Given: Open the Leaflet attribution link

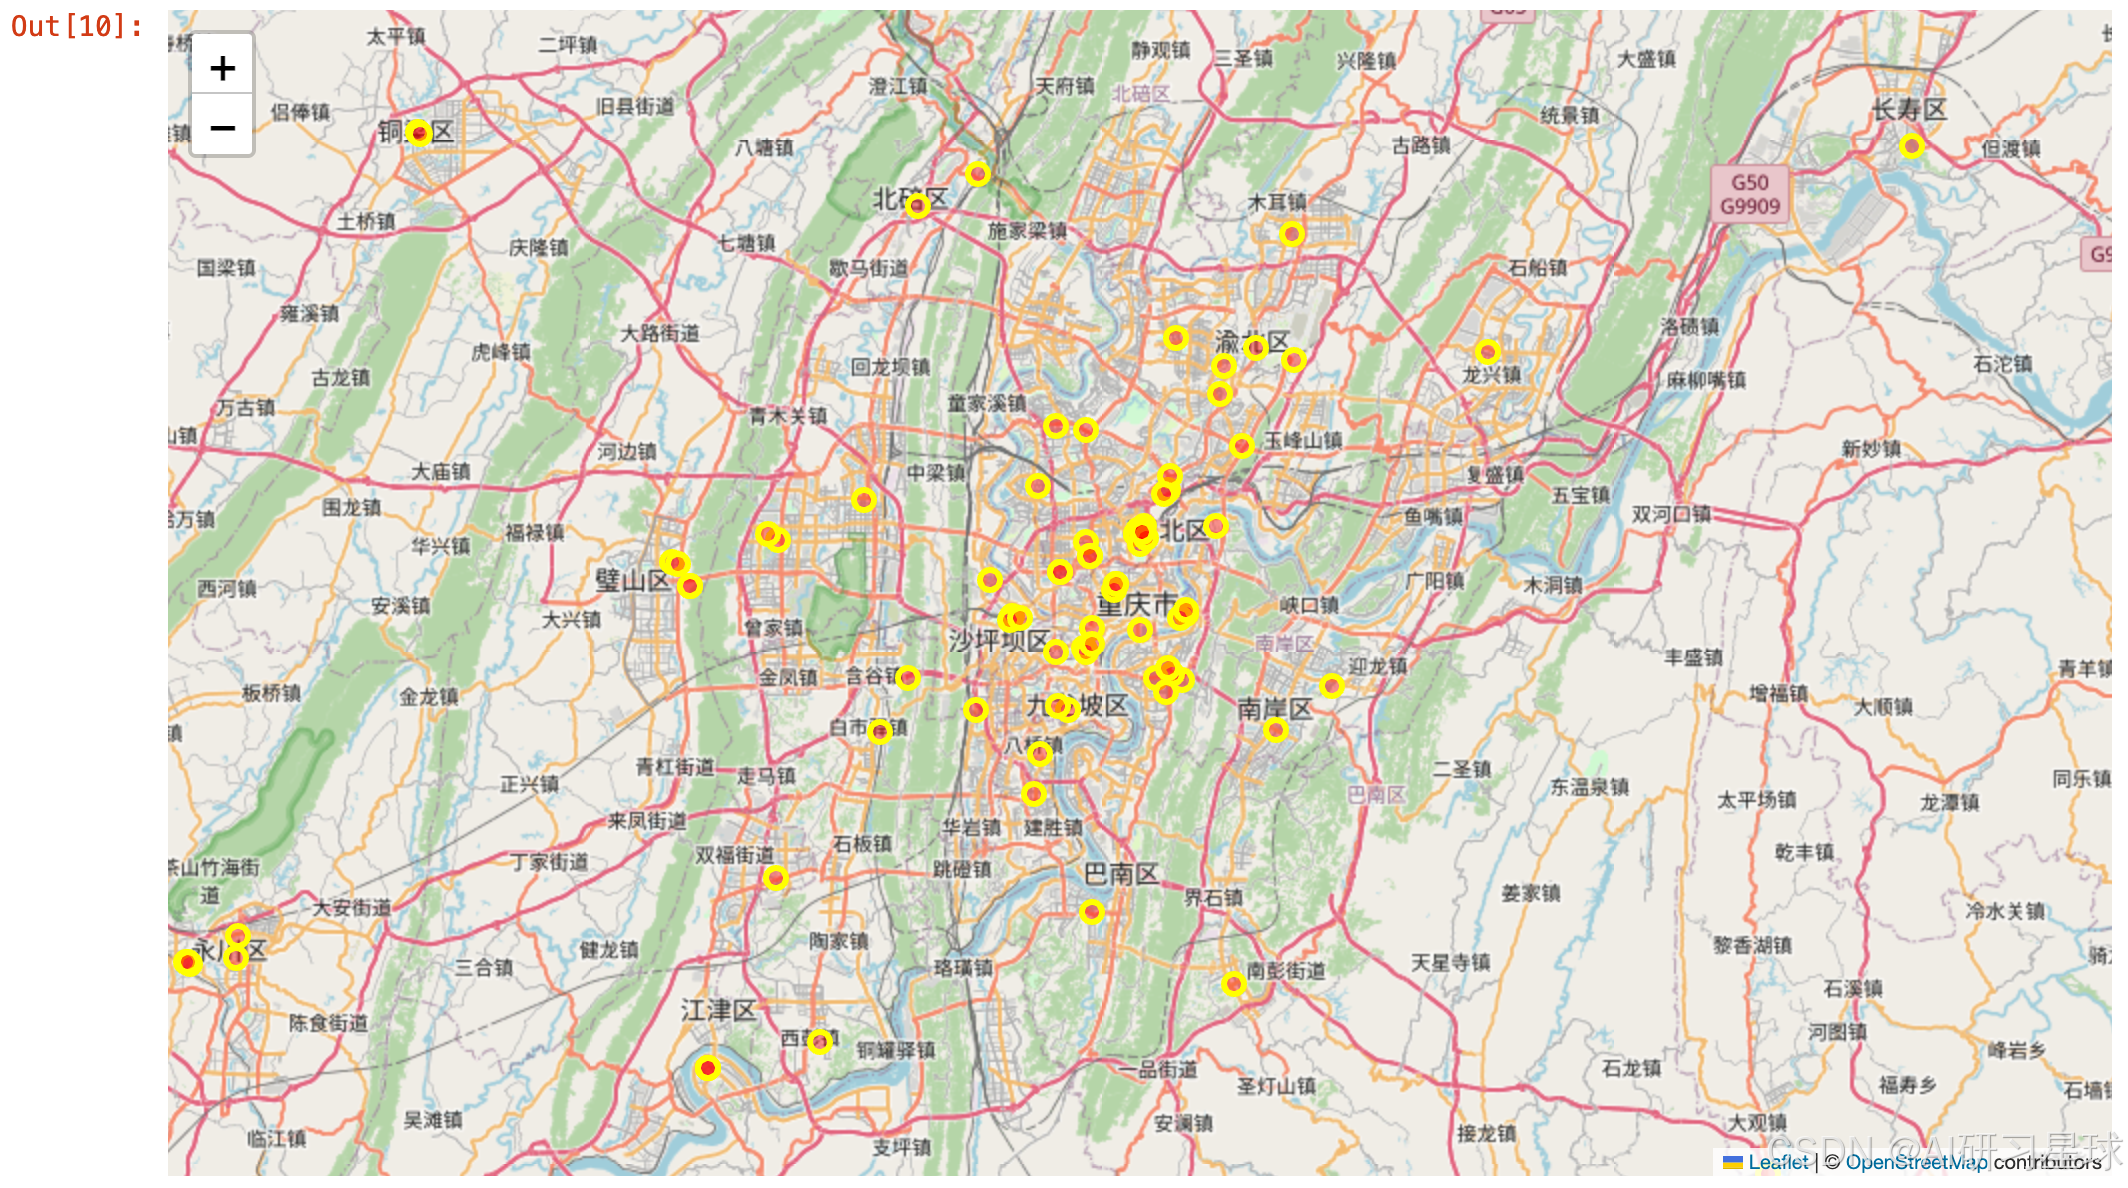Looking at the screenshot, I should click(x=1778, y=1162).
